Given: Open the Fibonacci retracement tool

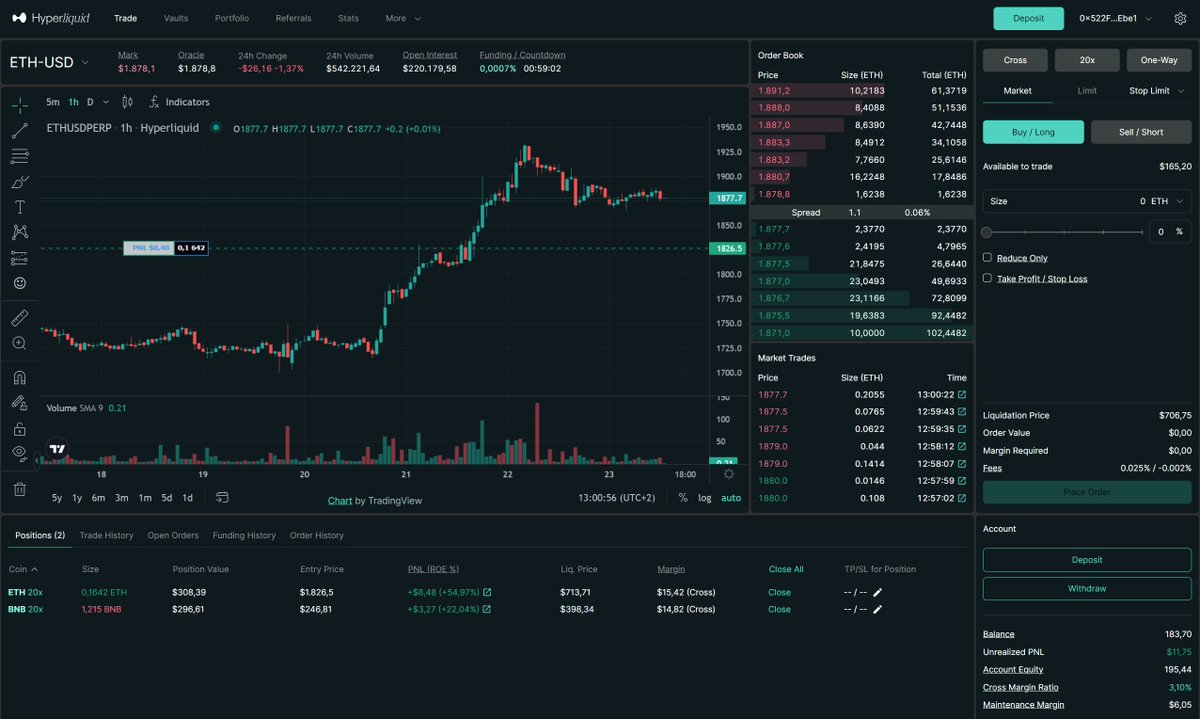Looking at the screenshot, I should pyautogui.click(x=19, y=156).
